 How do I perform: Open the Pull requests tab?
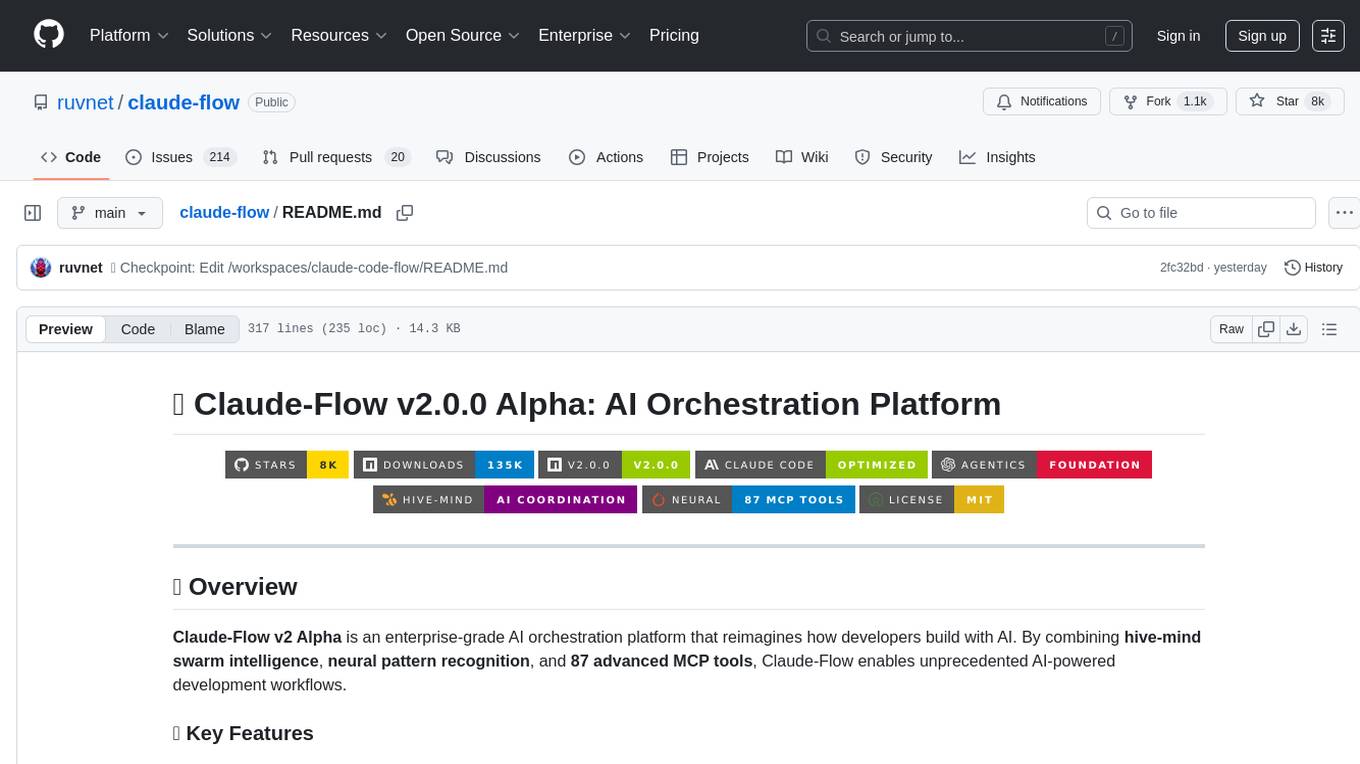(336, 157)
